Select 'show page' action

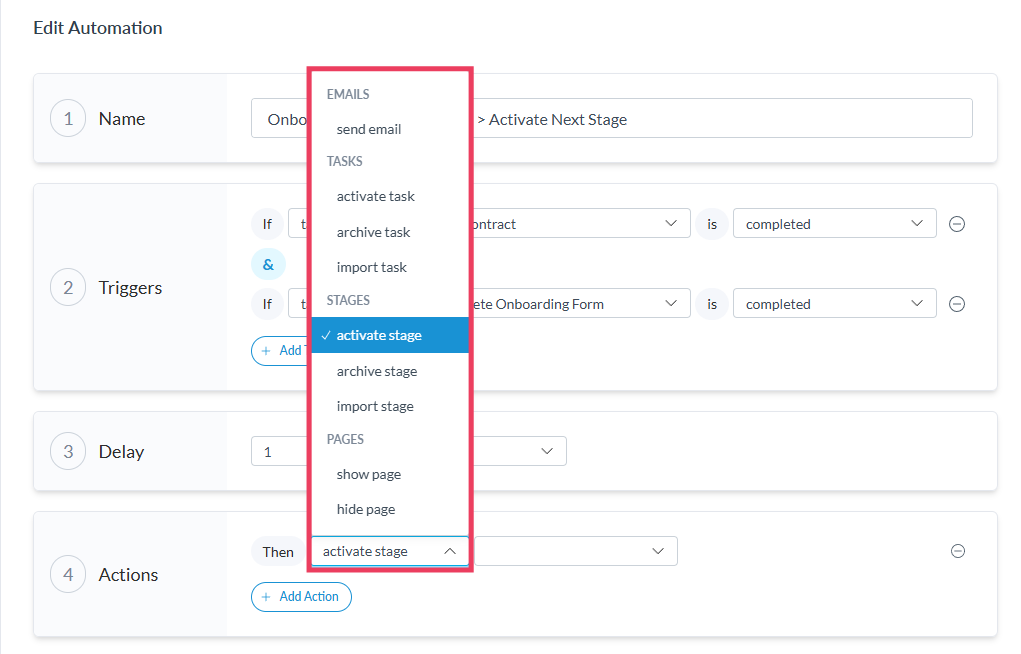pyautogui.click(x=369, y=474)
